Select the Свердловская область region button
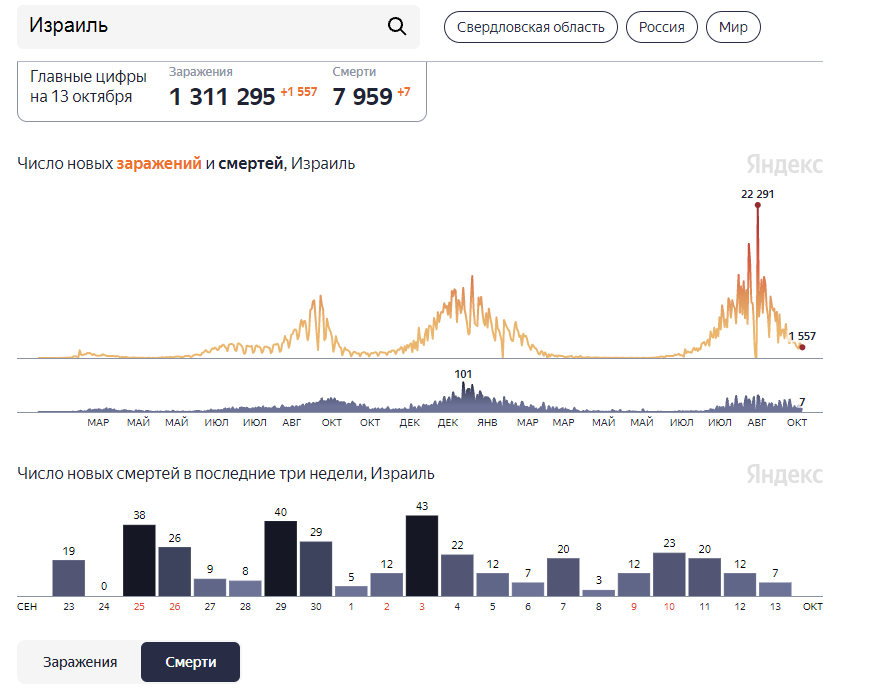 [x=531, y=27]
